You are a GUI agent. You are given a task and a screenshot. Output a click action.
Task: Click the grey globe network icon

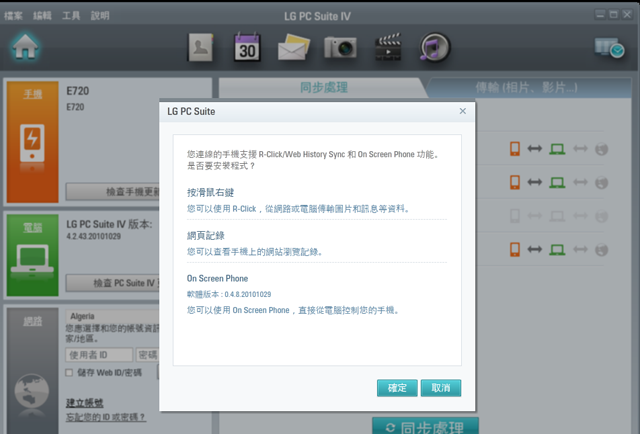pyautogui.click(x=32, y=391)
